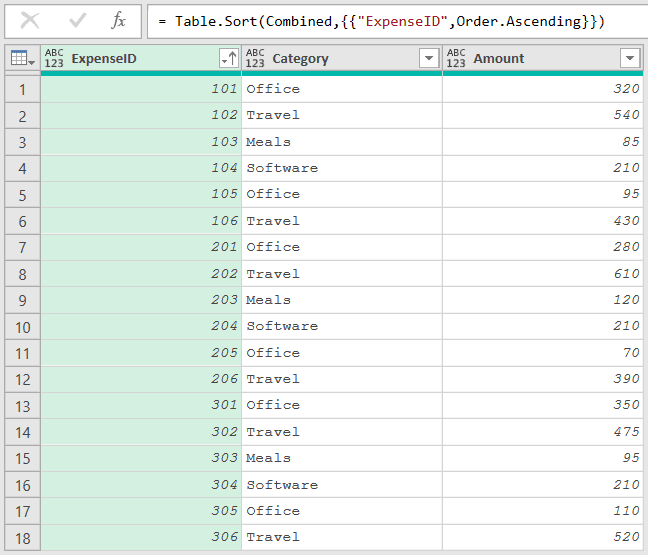This screenshot has width=648, height=555.
Task: Click ExpenseID column data type icon
Action: pyautogui.click(x=54, y=58)
